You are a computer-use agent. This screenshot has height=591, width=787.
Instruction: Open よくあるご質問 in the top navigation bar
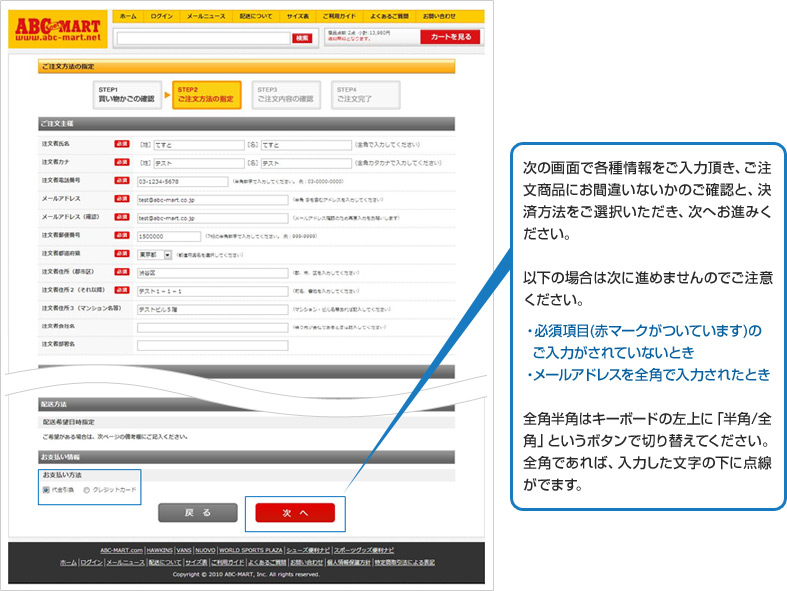click(x=389, y=17)
